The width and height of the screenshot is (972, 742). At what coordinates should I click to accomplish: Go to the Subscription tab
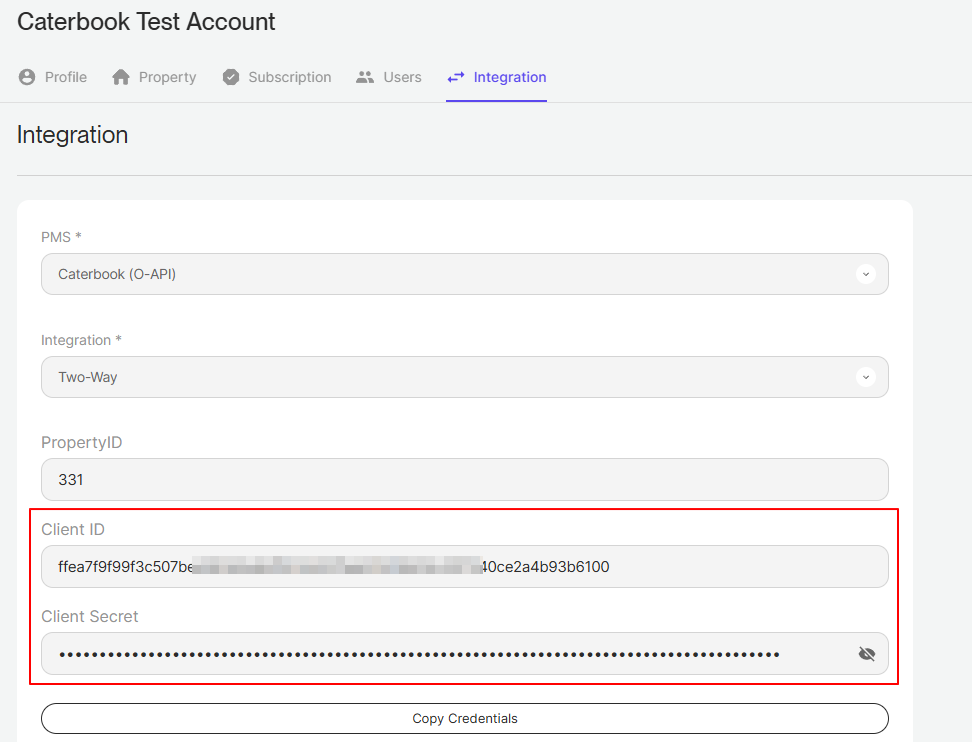[x=276, y=77]
